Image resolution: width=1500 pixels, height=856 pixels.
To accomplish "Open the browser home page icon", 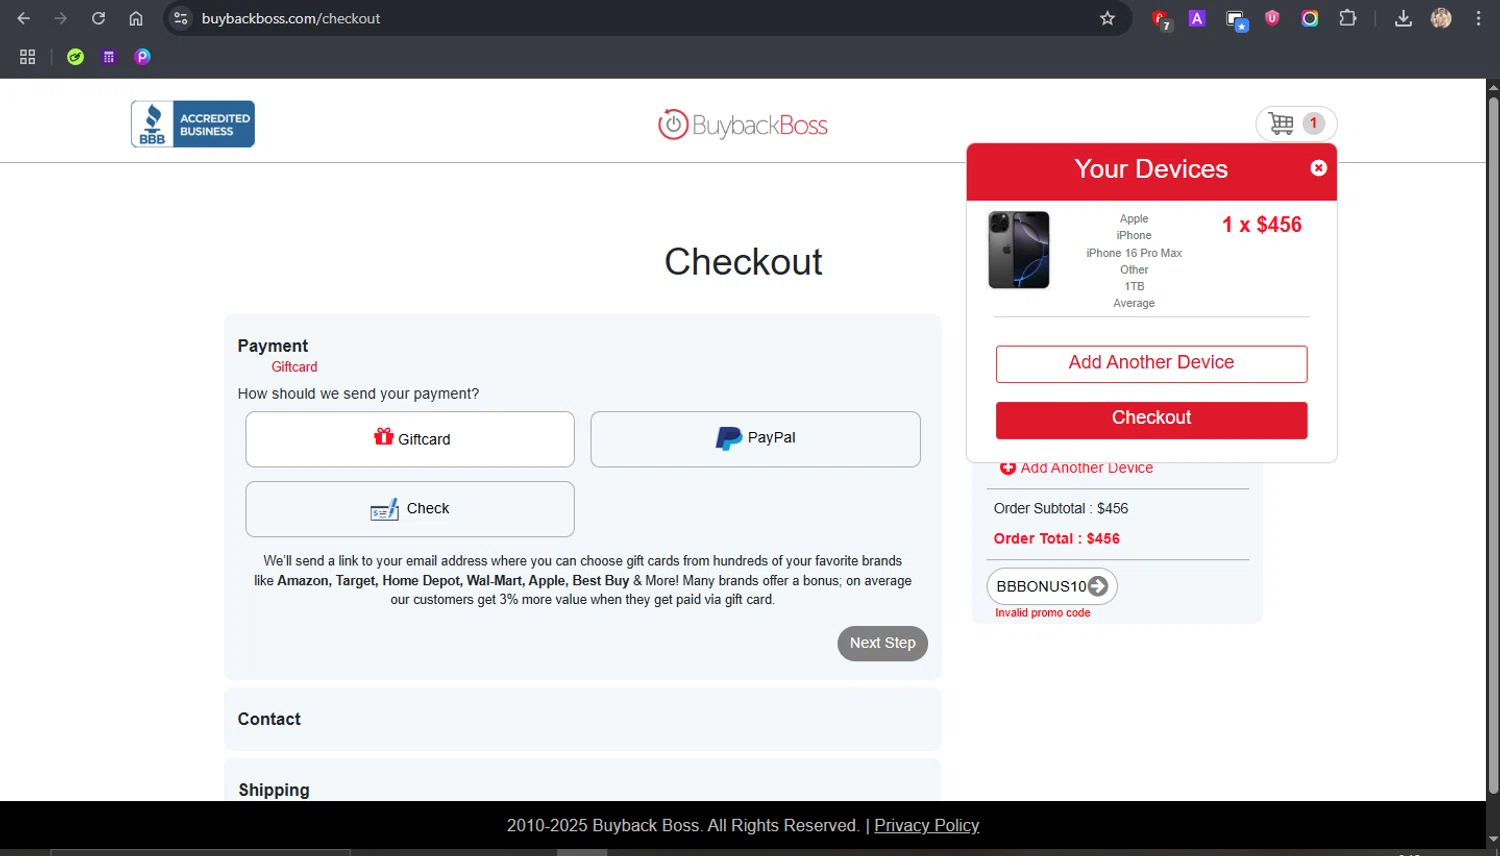I will click(136, 18).
